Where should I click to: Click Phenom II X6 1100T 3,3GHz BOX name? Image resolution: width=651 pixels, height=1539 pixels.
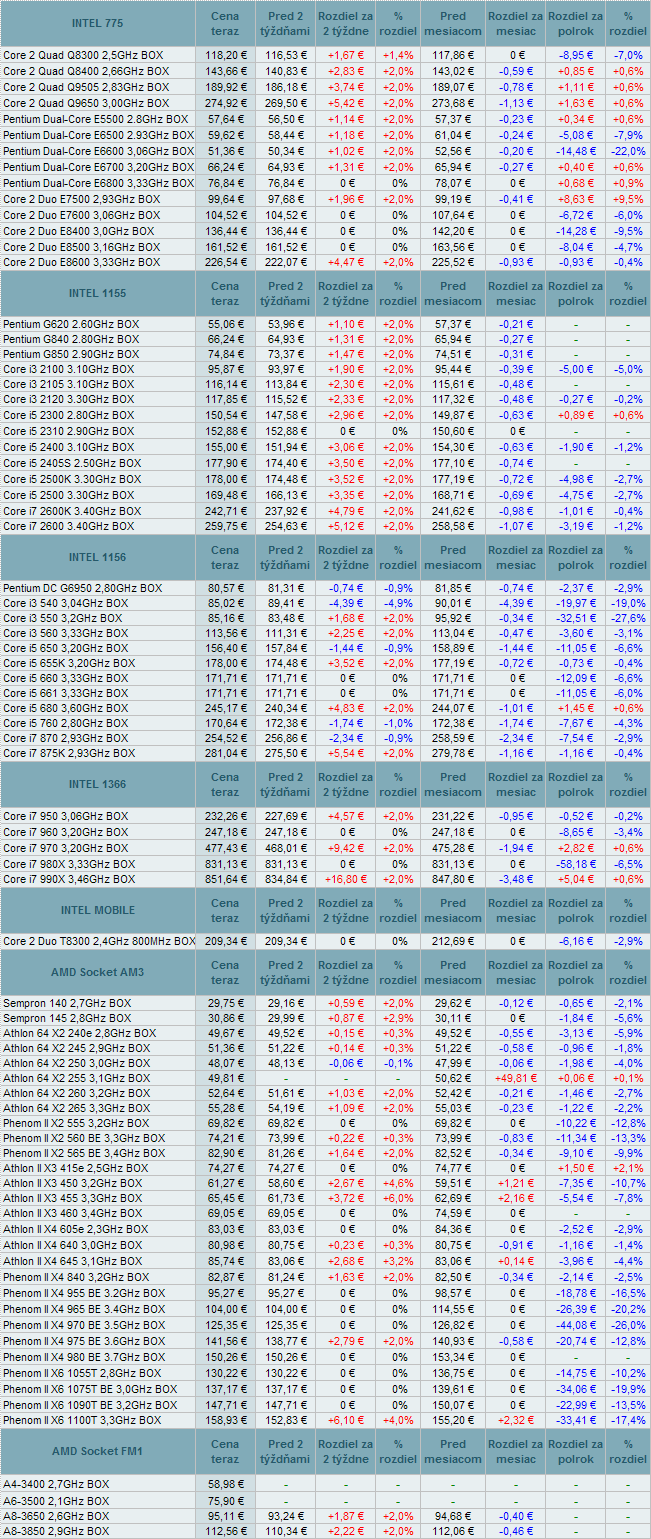(82, 1420)
